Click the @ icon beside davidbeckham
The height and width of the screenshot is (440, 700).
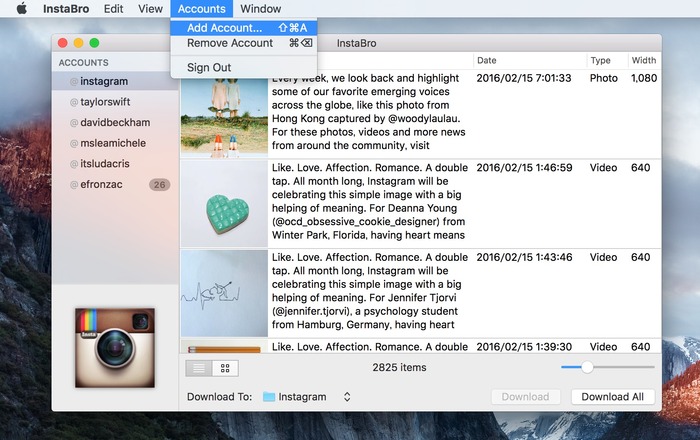point(74,123)
